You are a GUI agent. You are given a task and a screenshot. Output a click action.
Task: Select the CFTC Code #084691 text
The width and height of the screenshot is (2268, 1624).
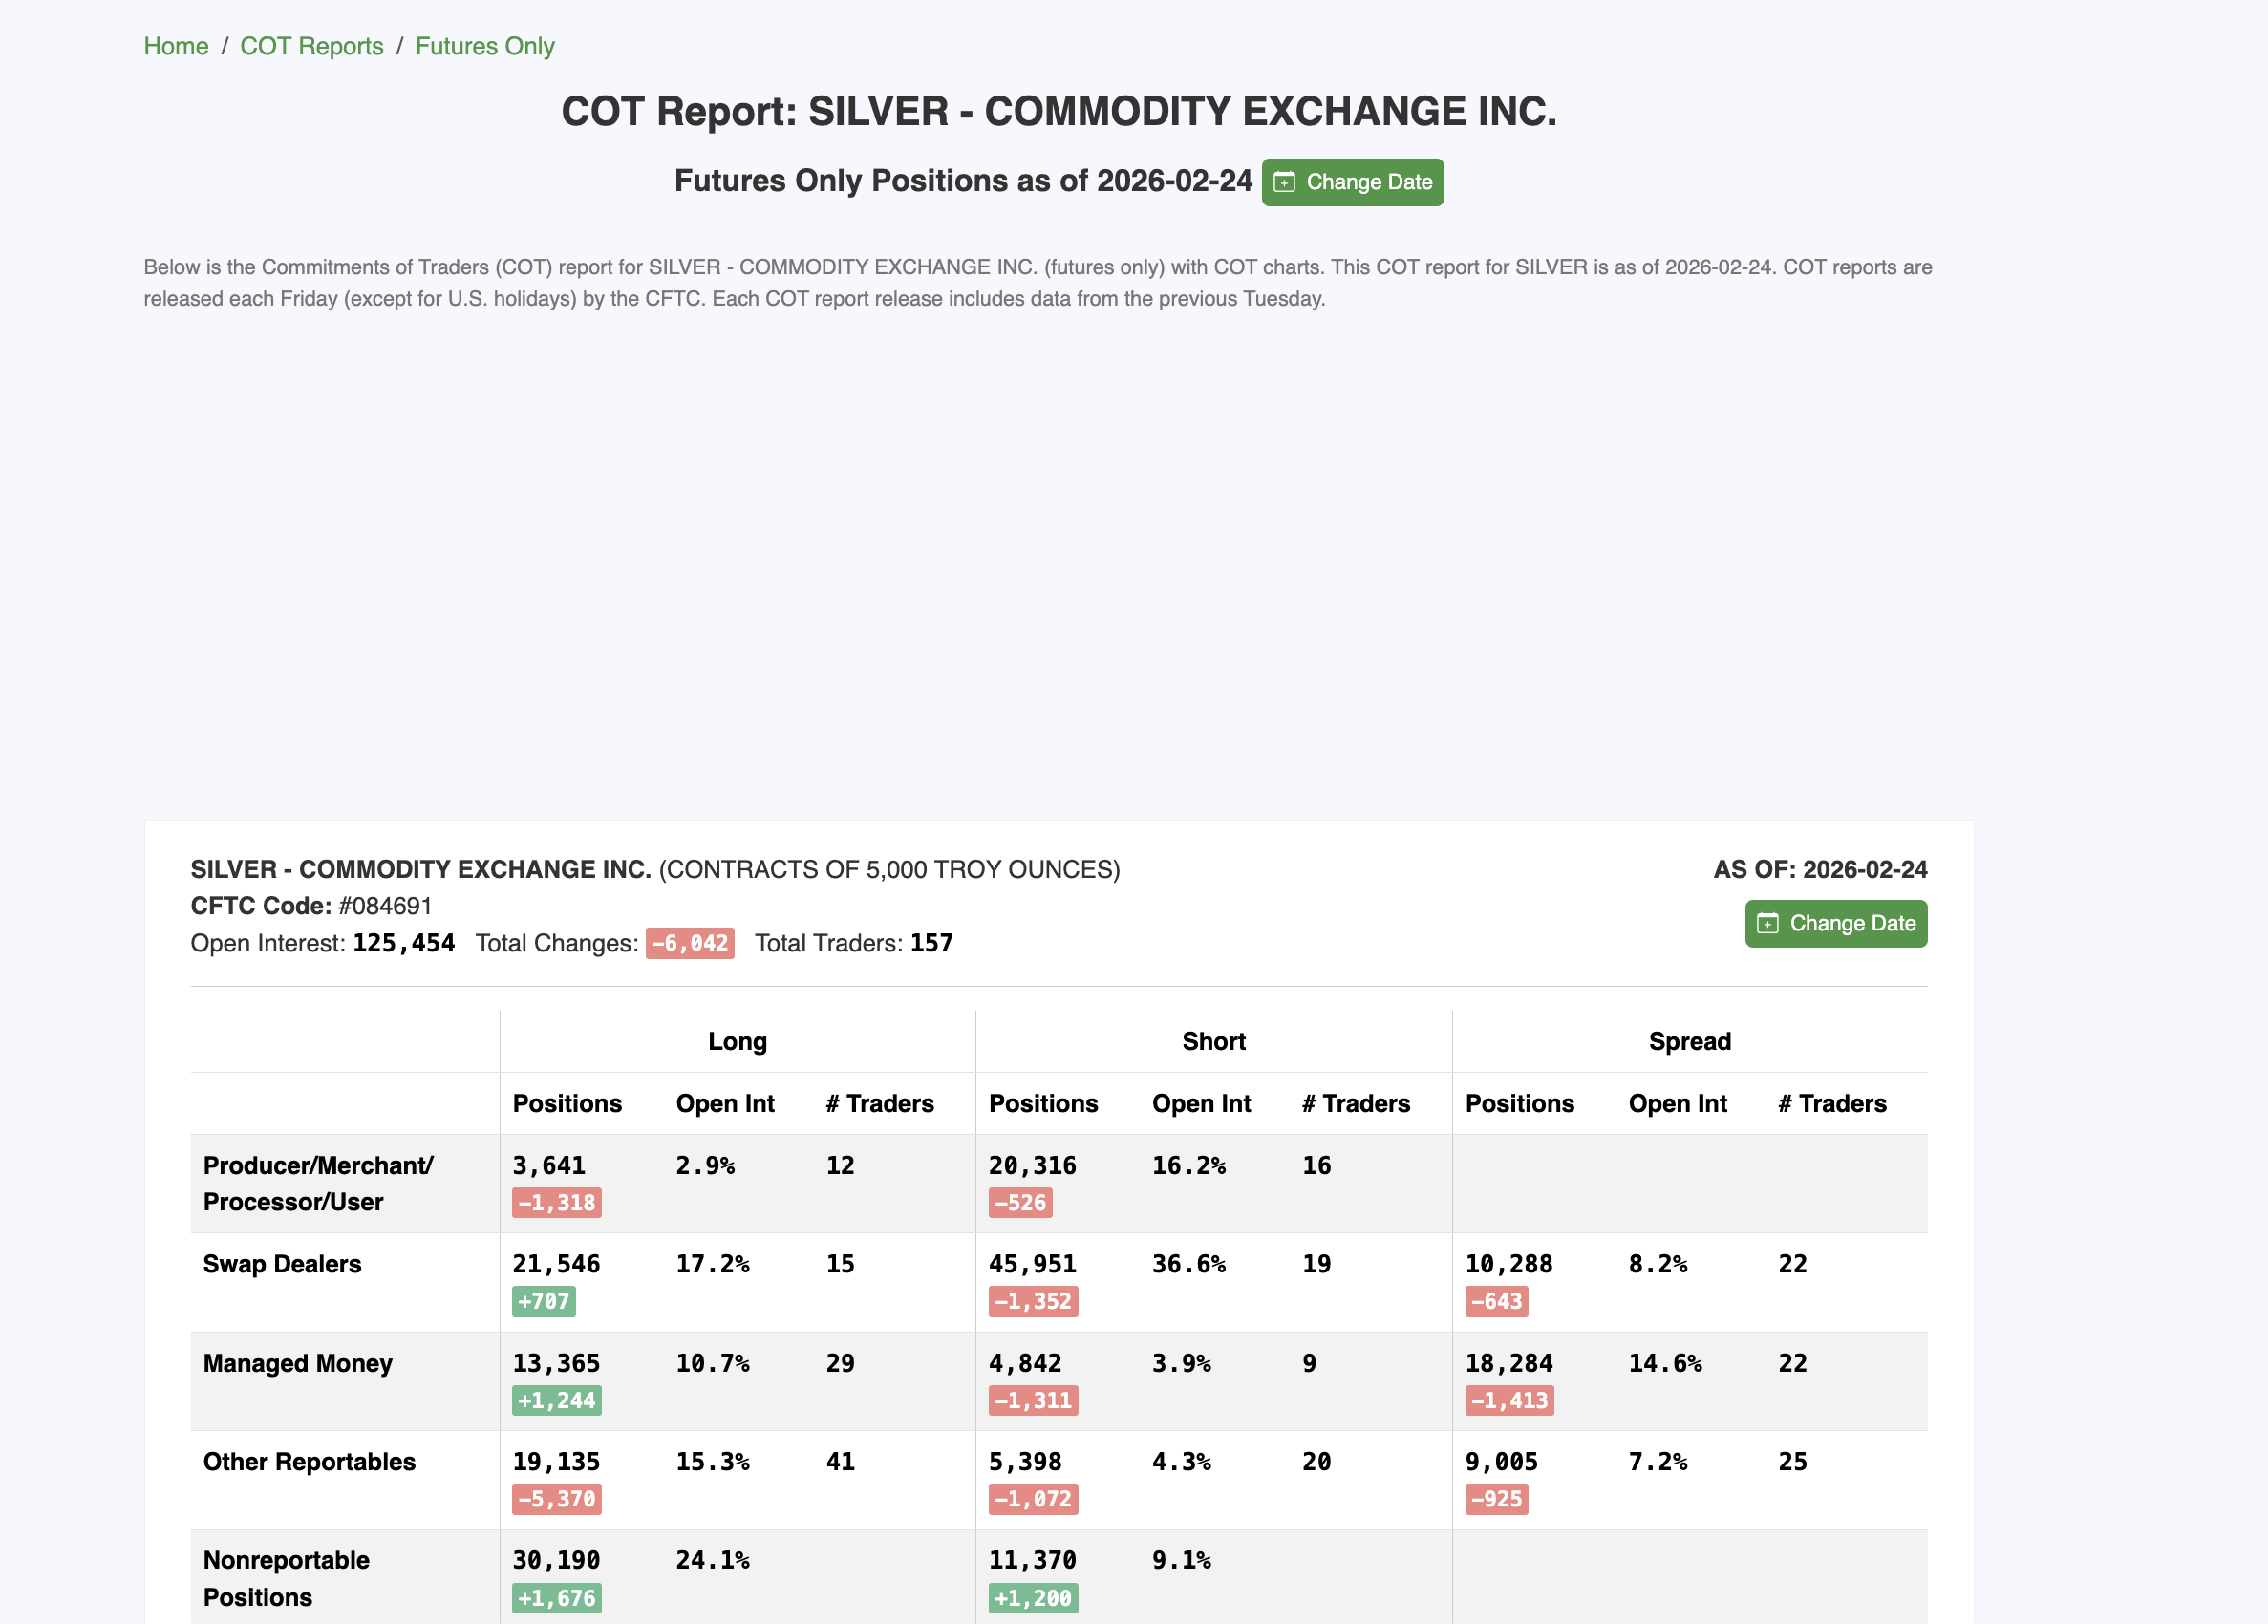coord(384,905)
